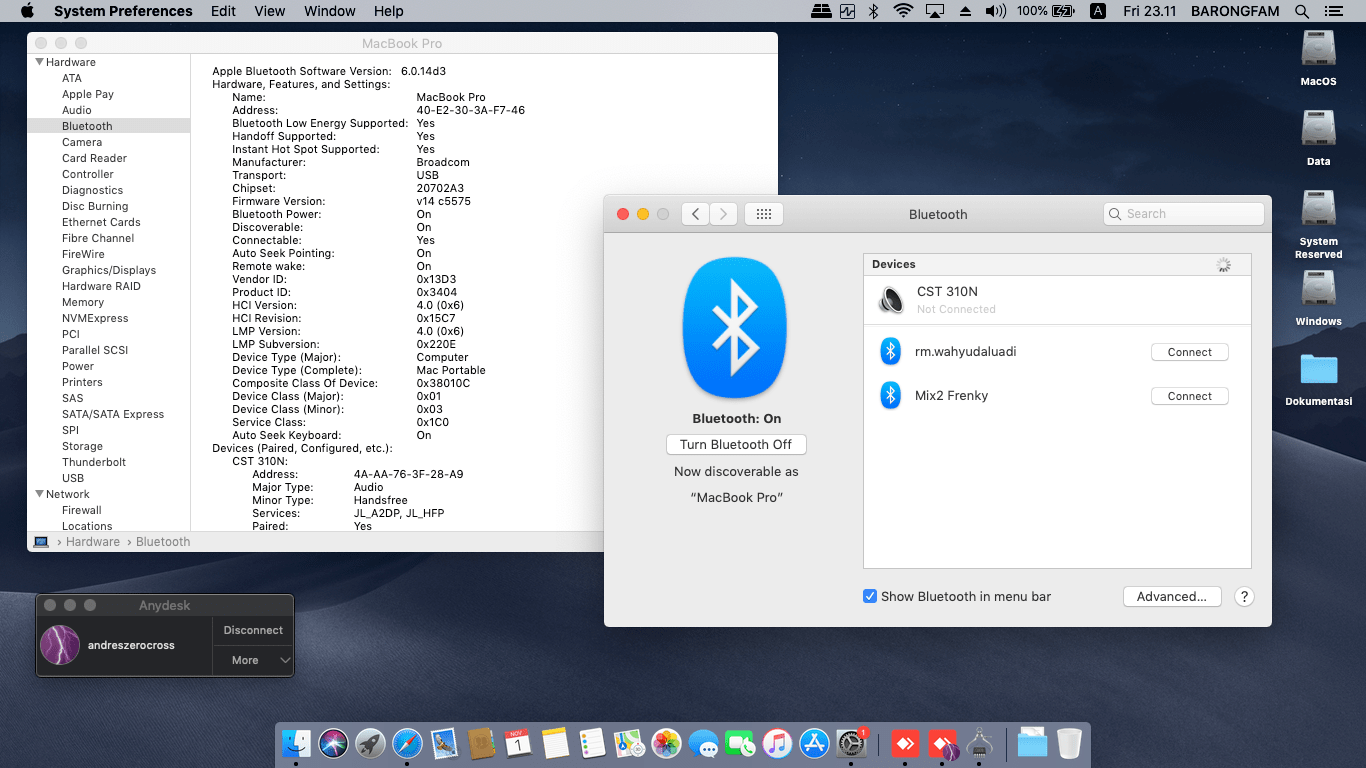Open Spotlight search magnifier in menu bar
Viewport: 1366px width, 768px height.
[x=1302, y=11]
